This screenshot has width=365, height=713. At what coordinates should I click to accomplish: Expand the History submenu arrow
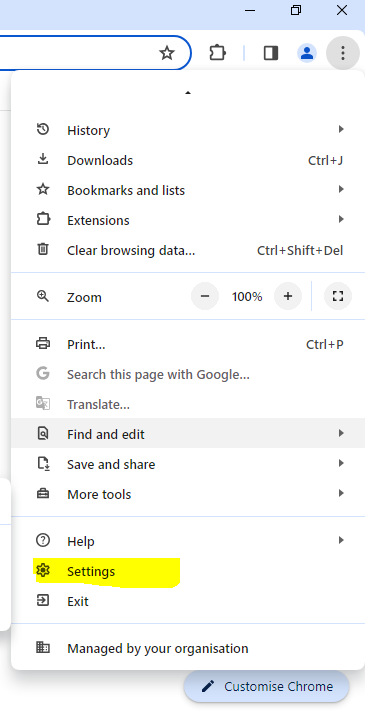(x=341, y=130)
